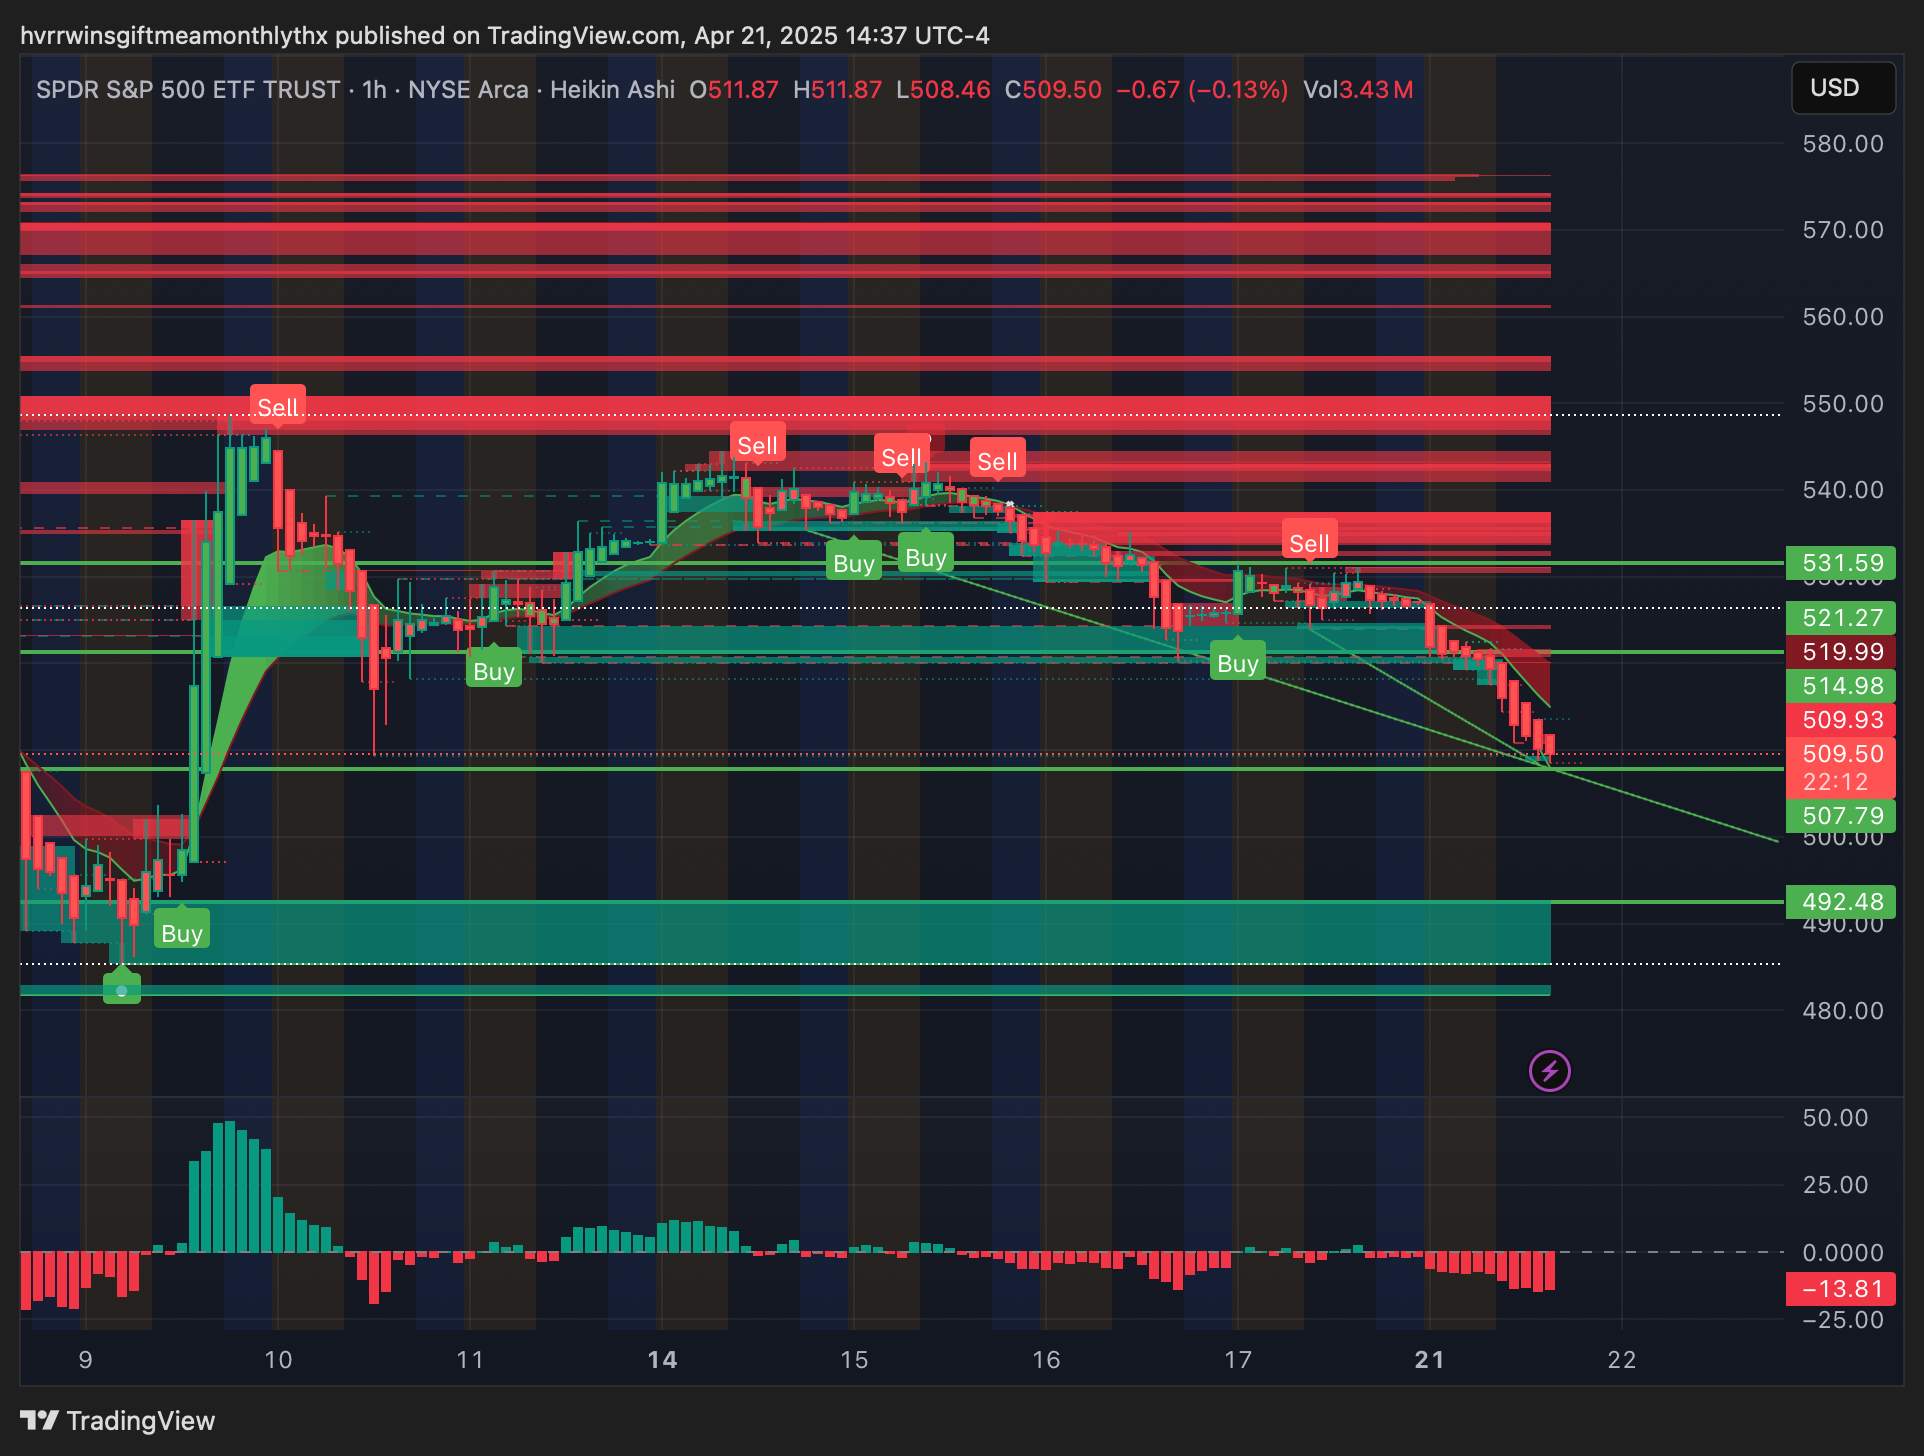The image size is (1924, 1456).
Task: Select the 531.59 green price label
Action: 1841,563
